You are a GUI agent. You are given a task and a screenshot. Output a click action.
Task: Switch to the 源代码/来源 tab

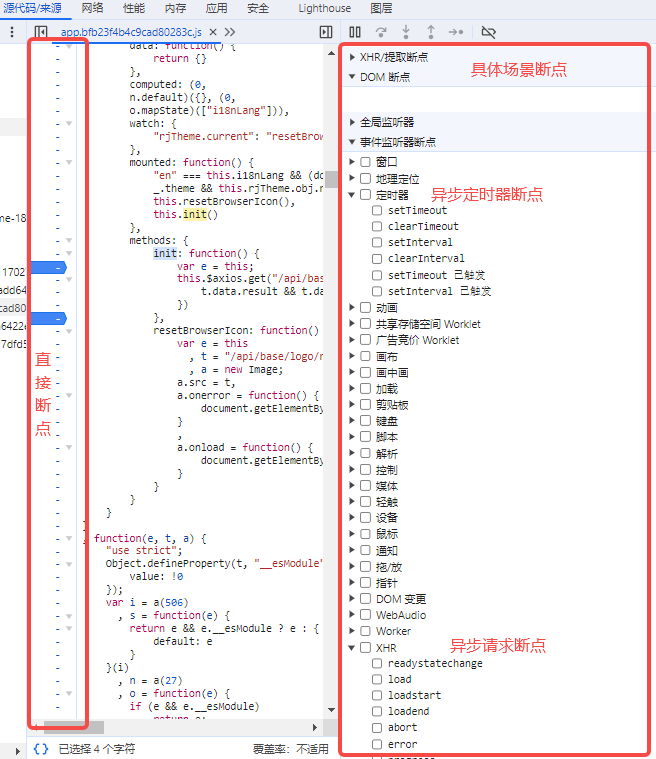click(x=33, y=8)
